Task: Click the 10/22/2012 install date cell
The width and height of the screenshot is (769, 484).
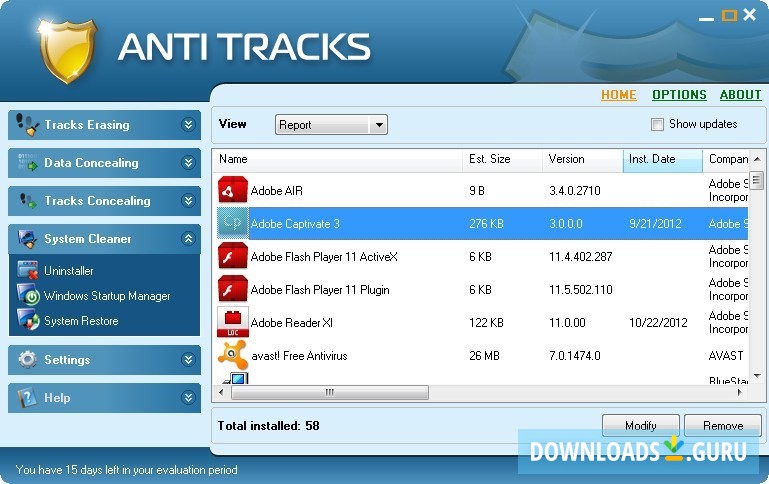Action: tap(658, 323)
